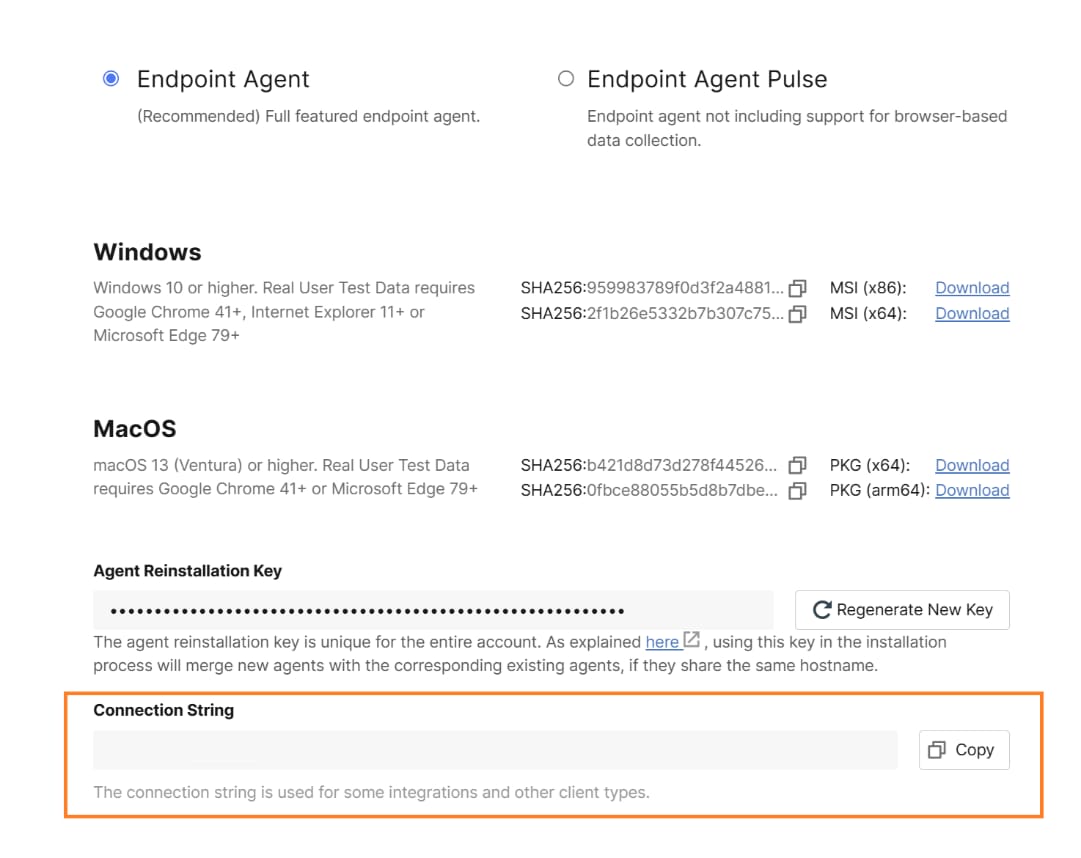Screen dimensions: 1081x858
Task: Download the MacOS PKG (arm64) package
Action: 972,491
